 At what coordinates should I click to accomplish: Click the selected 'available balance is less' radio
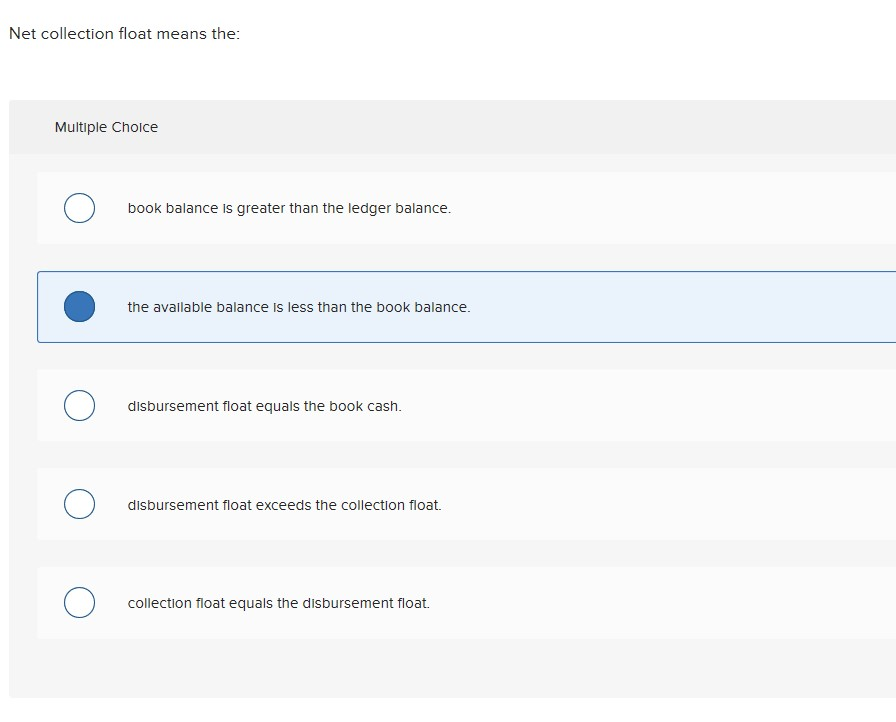click(x=79, y=307)
